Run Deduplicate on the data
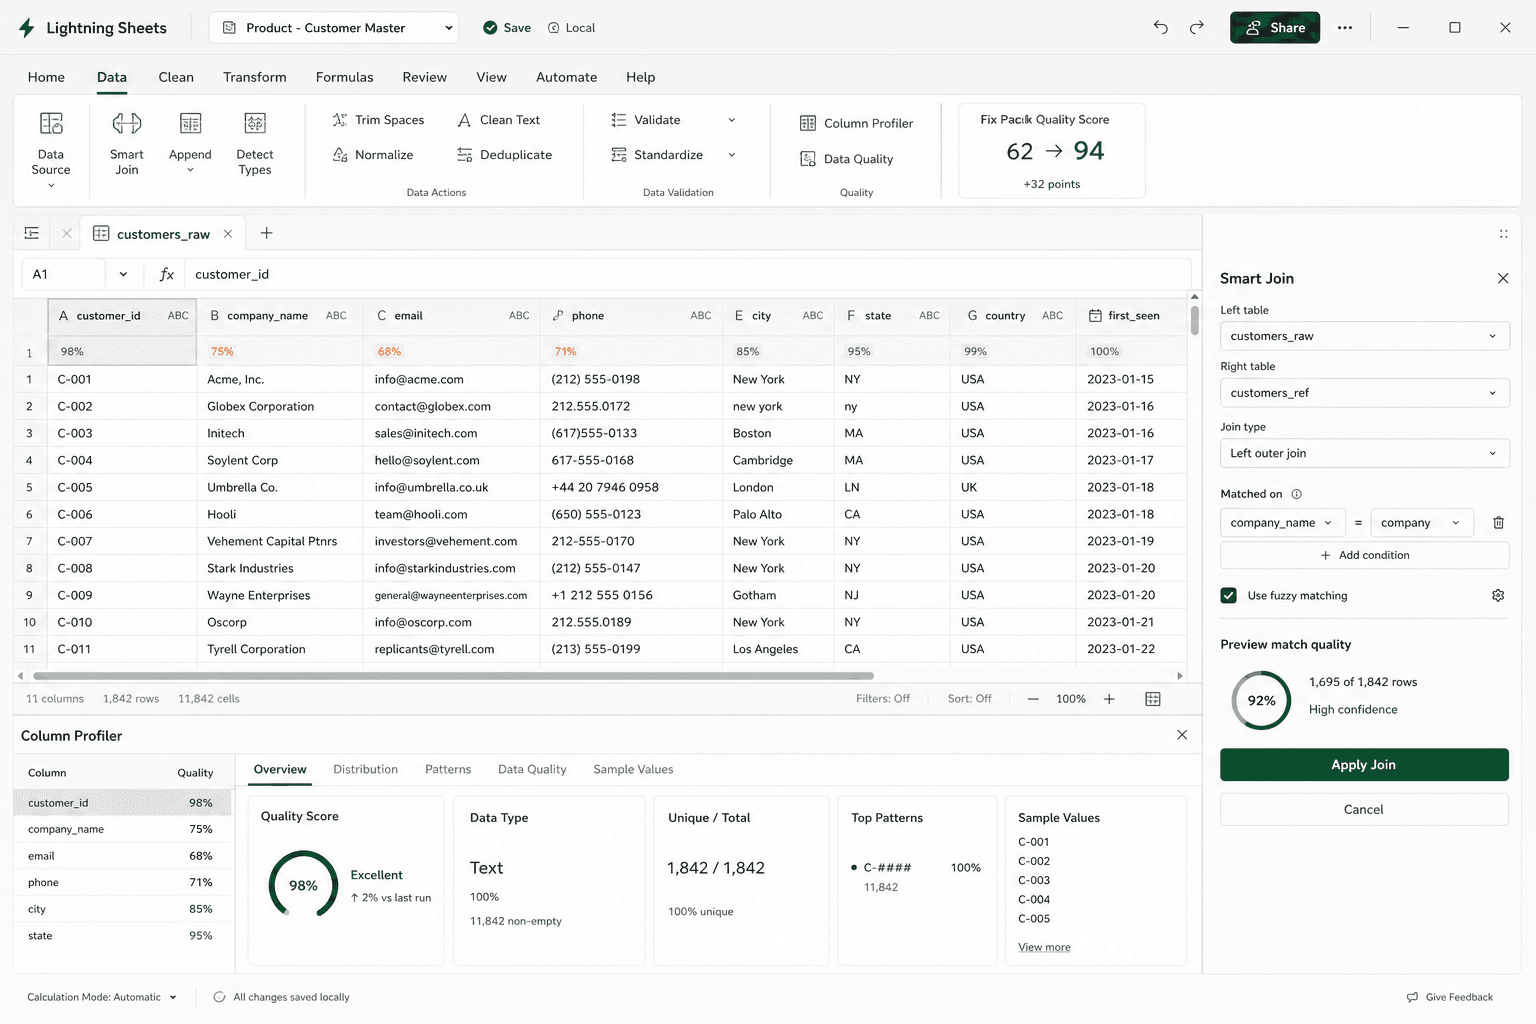Screen dimensions: 1536x1024 (x=504, y=155)
